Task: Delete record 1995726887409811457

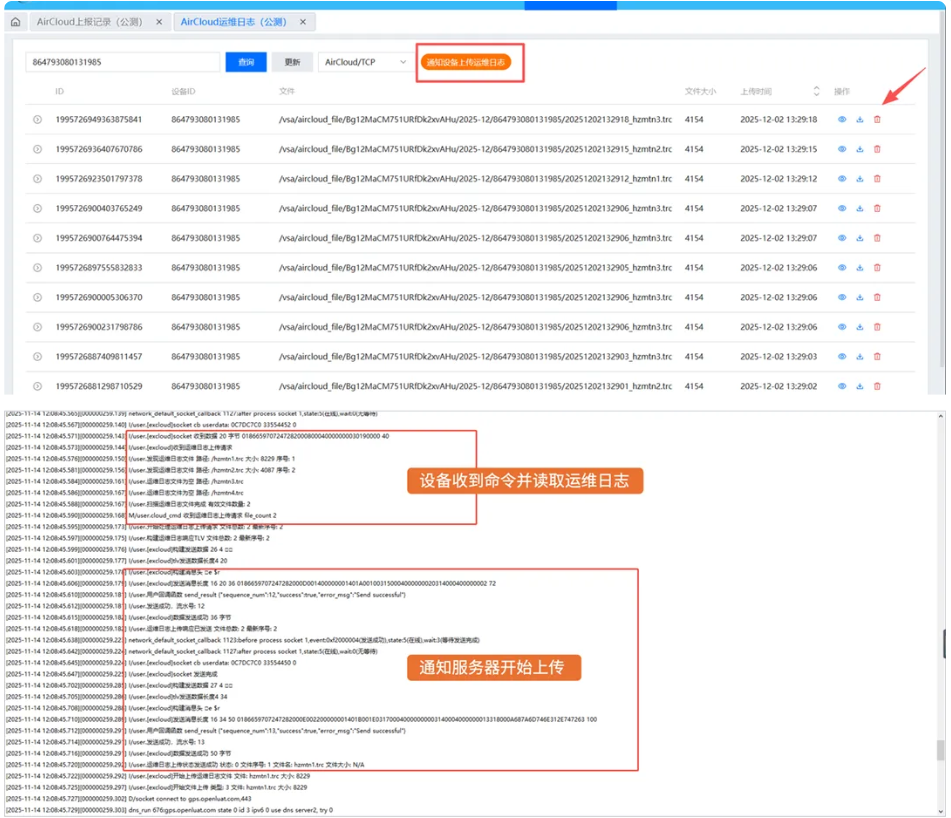Action: tap(877, 357)
